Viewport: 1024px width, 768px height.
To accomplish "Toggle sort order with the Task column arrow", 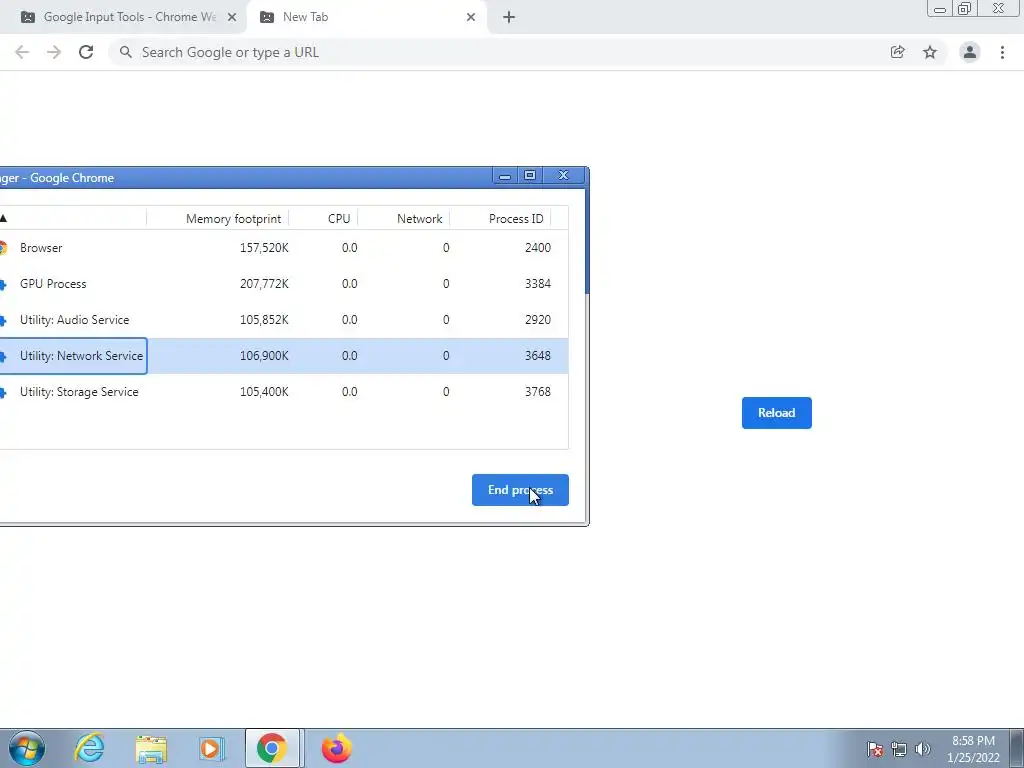I will 3,218.
